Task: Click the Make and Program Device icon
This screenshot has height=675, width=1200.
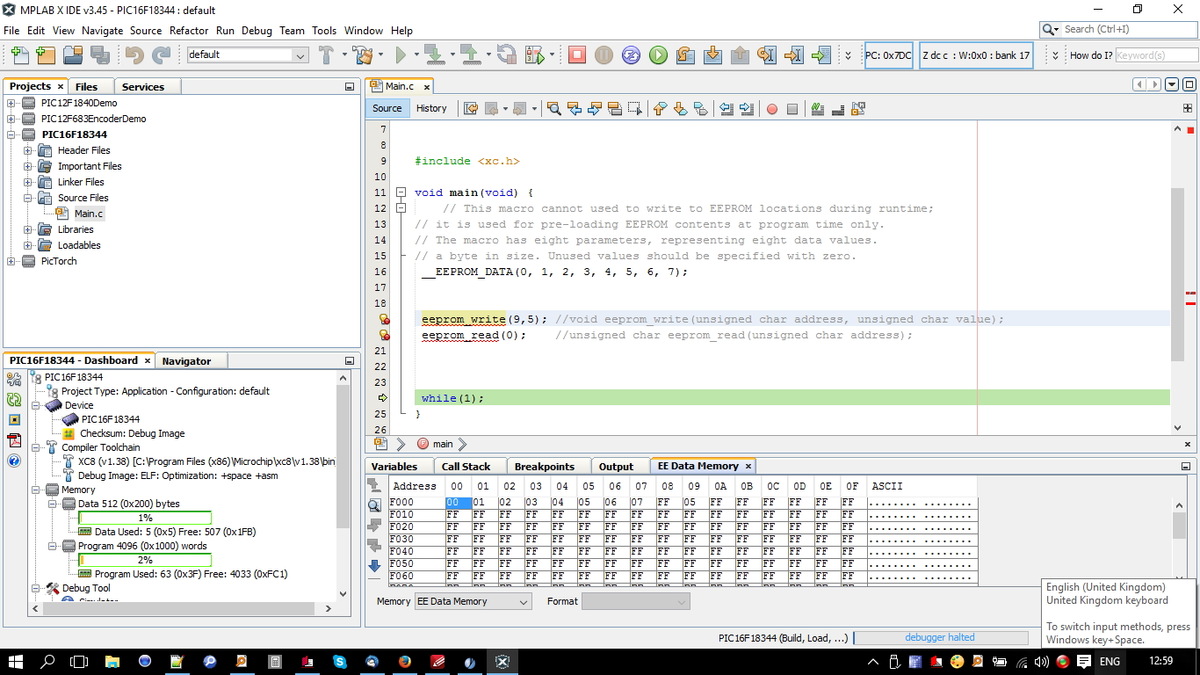Action: (x=433, y=55)
